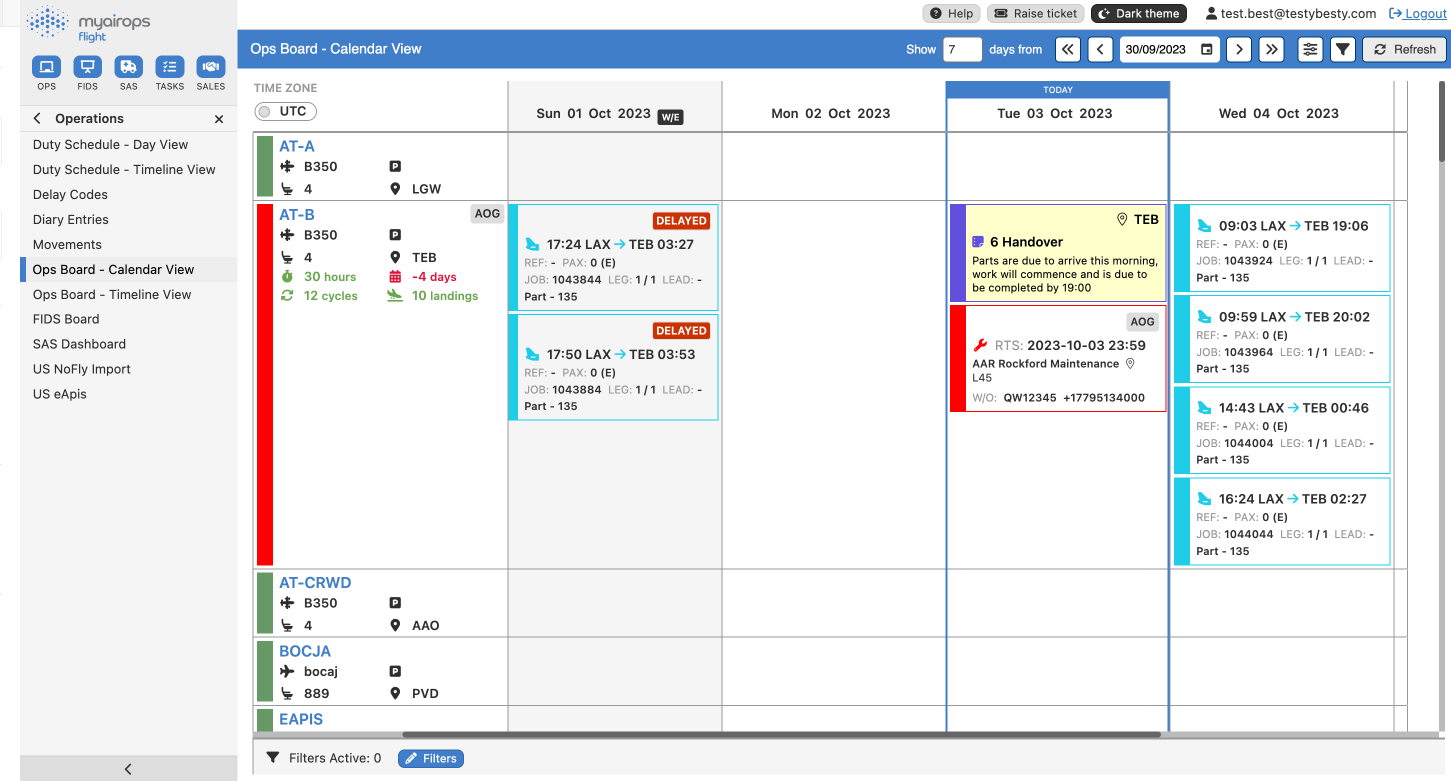This screenshot has width=1451, height=781.
Task: Open the 14:43 LAX to TEB flight
Action: point(1282,430)
